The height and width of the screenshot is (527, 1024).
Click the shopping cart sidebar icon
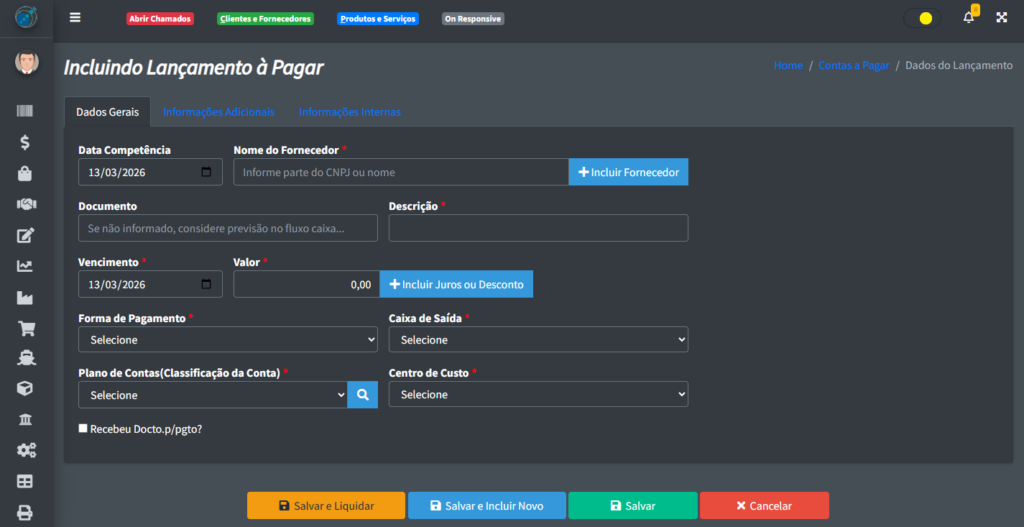(x=25, y=328)
